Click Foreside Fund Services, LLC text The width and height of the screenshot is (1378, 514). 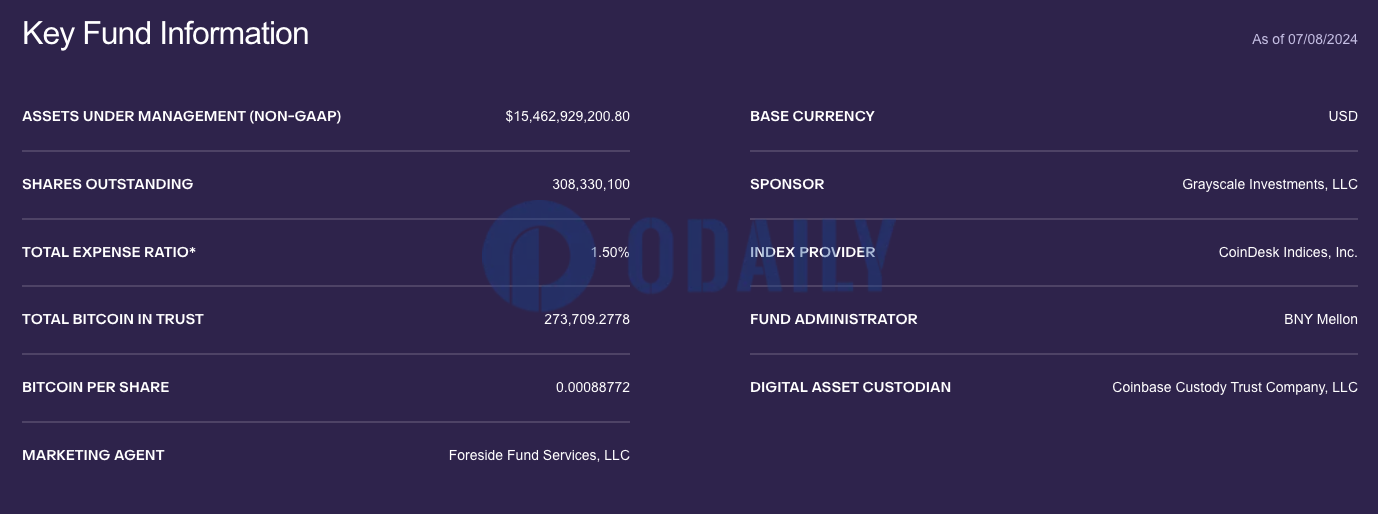[x=539, y=455]
